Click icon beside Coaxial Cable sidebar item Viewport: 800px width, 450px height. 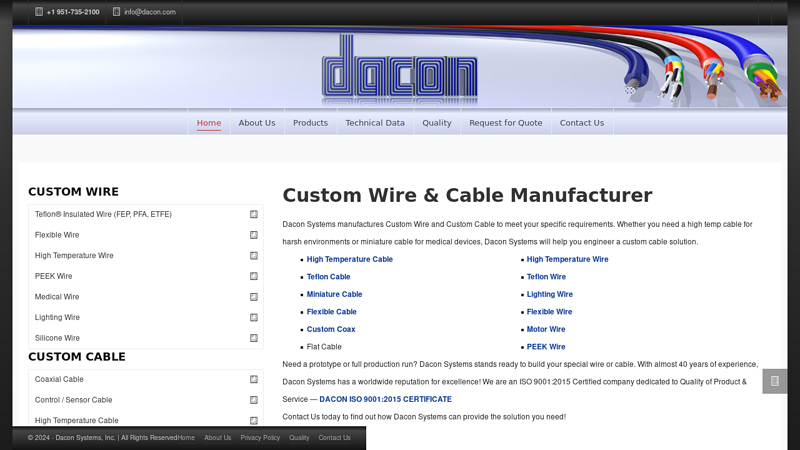(254, 379)
